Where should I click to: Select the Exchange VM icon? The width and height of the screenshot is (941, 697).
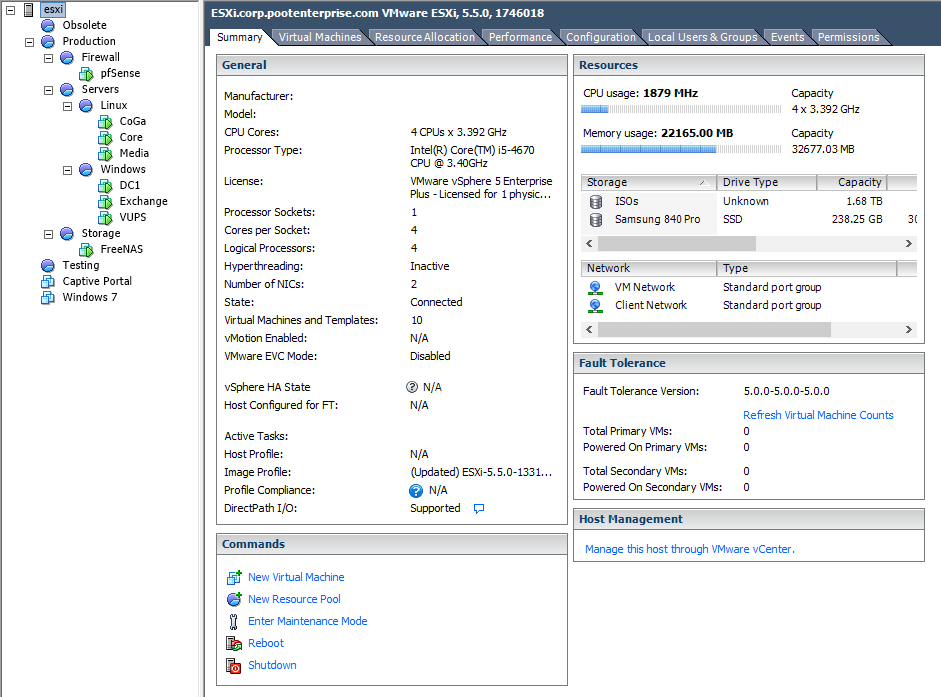(x=106, y=202)
